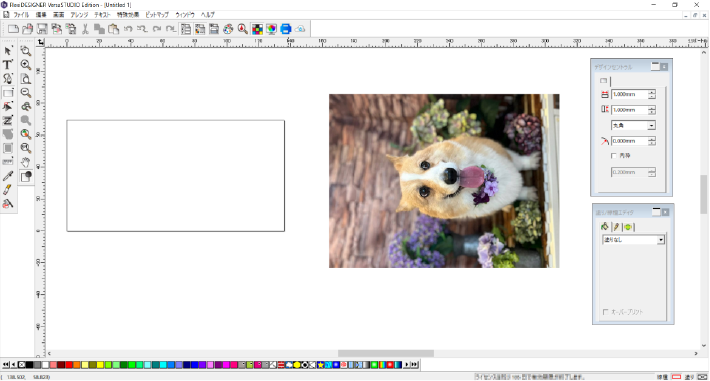Open the ヘルプ menu
This screenshot has width=710, height=381.
point(208,14)
